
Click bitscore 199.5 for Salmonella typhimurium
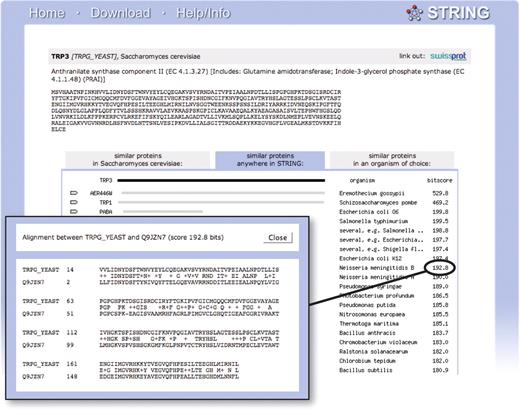[x=440, y=221]
